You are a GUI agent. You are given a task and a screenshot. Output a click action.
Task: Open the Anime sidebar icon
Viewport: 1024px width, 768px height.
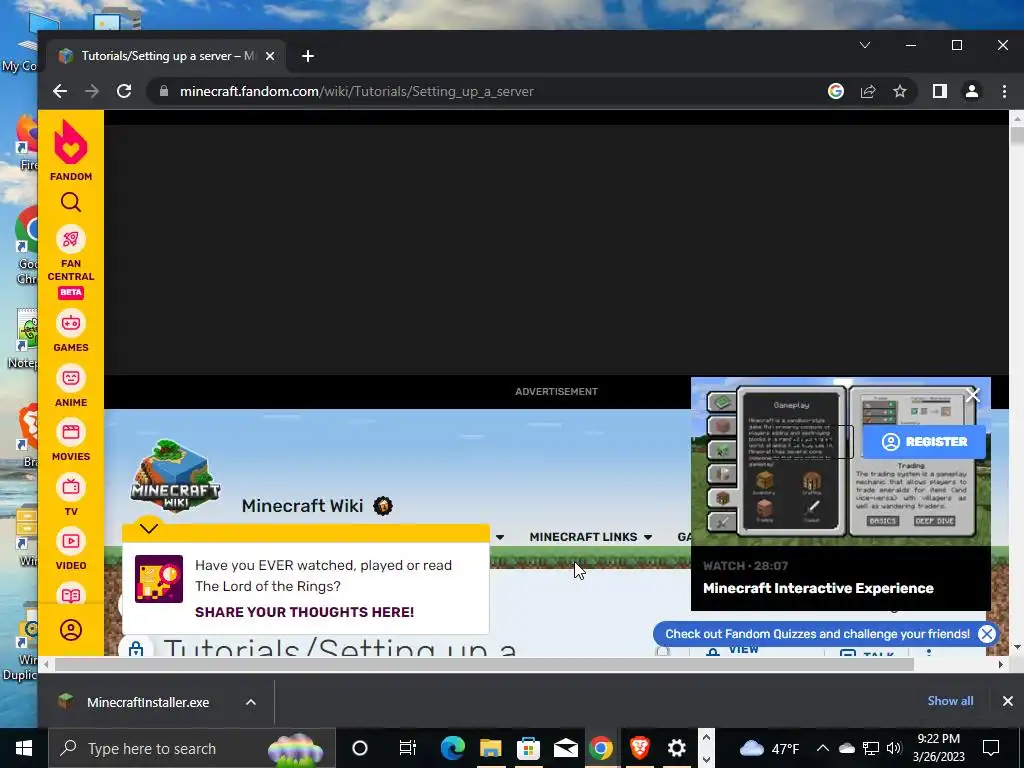point(71,378)
